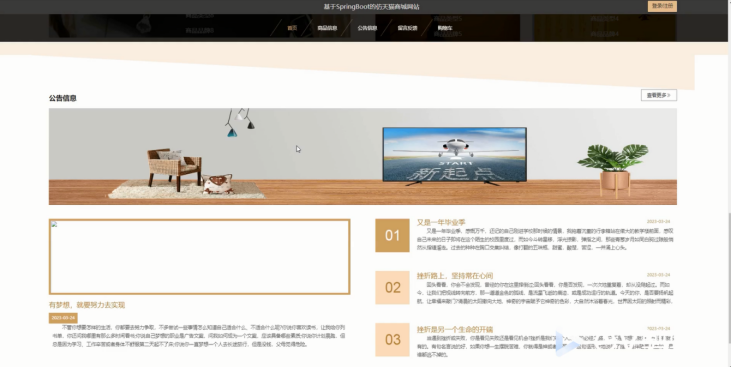
Task: Click the 新起点 announcement banner image
Action: [363, 157]
